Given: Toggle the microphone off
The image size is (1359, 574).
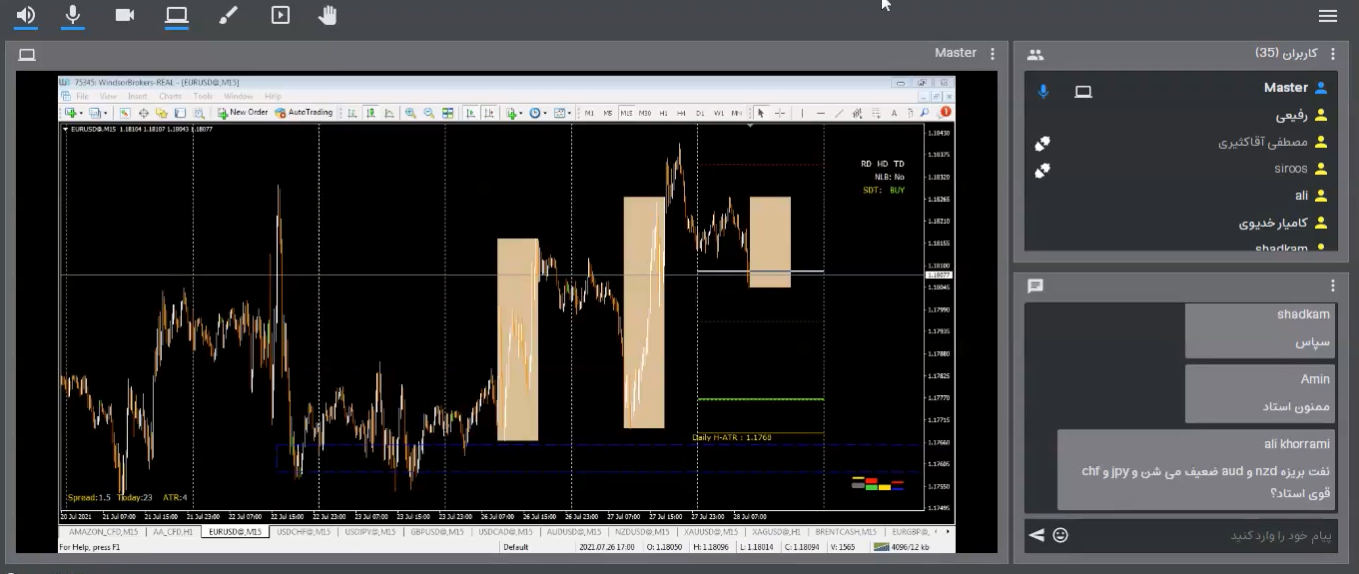Looking at the screenshot, I should pos(73,15).
